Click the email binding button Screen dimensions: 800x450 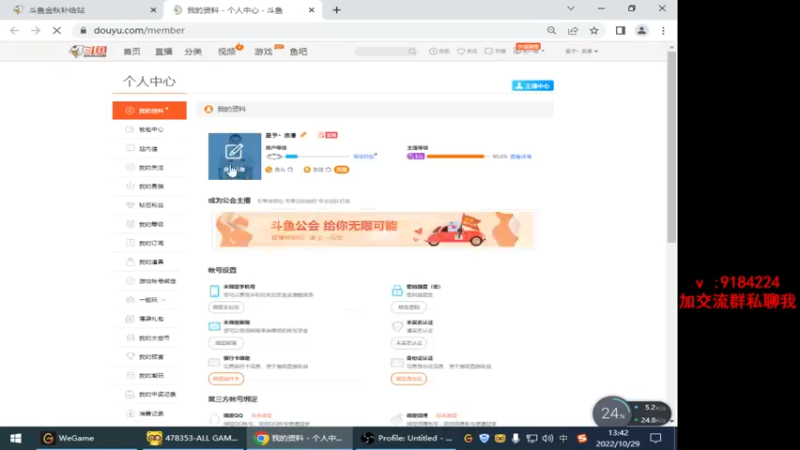coord(226,343)
